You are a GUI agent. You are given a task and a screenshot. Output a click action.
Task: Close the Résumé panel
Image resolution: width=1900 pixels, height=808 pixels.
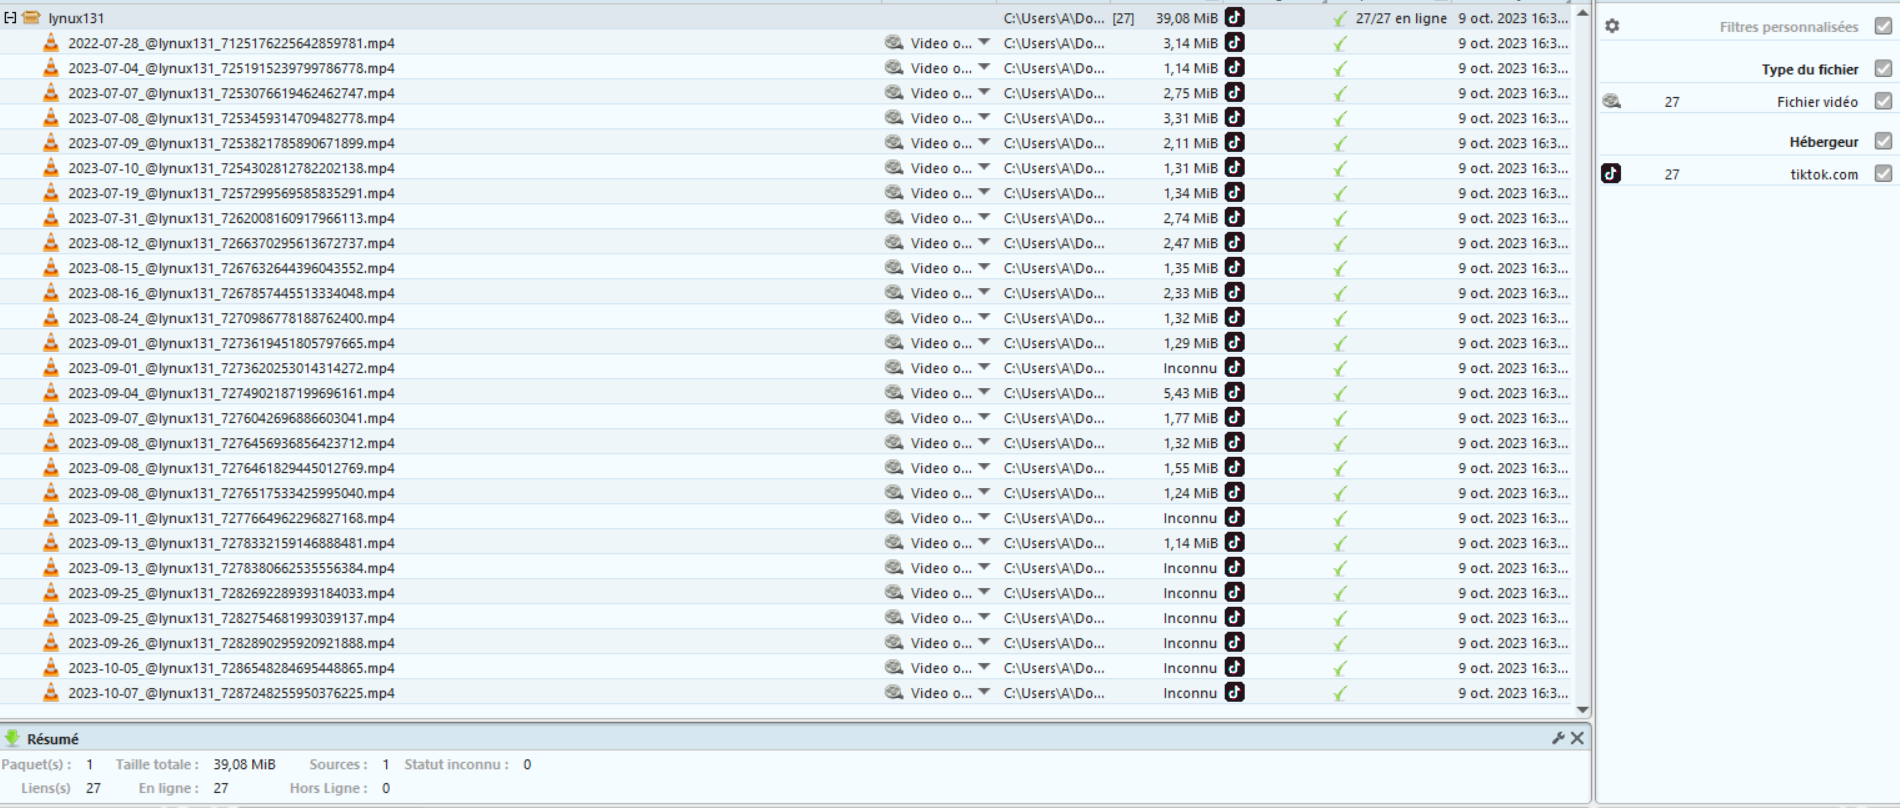point(1577,738)
